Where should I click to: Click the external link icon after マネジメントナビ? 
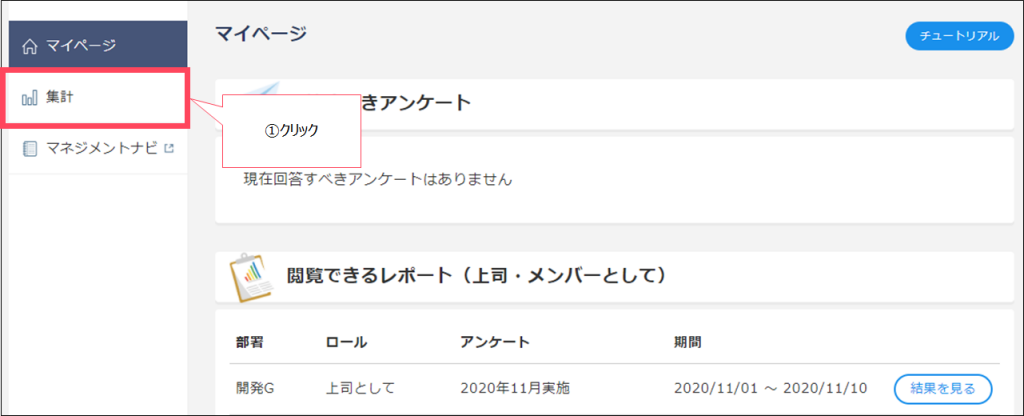pos(170,148)
